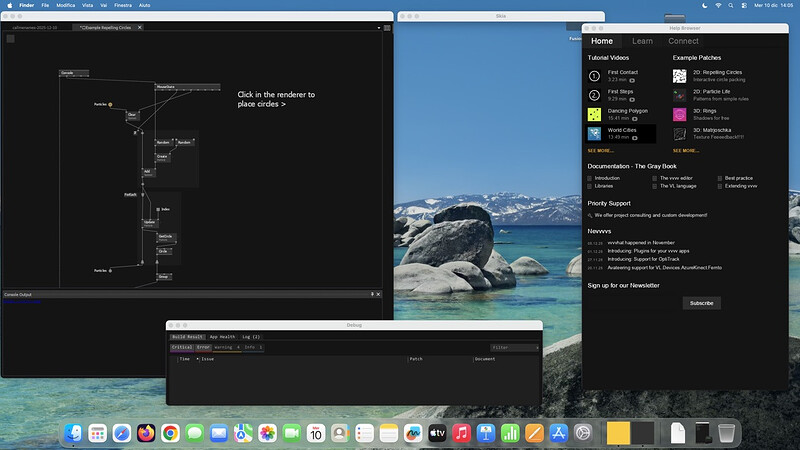Open the 2D: Repelling Circles example icon
The height and width of the screenshot is (450, 800).
point(679,75)
